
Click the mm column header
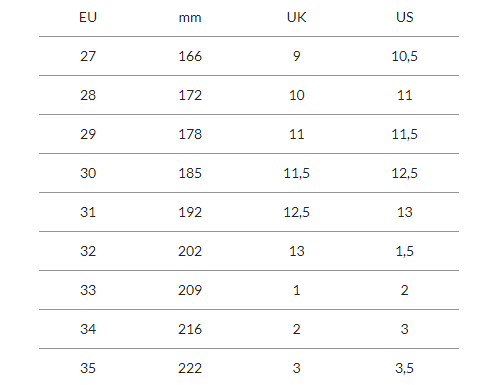click(x=190, y=17)
